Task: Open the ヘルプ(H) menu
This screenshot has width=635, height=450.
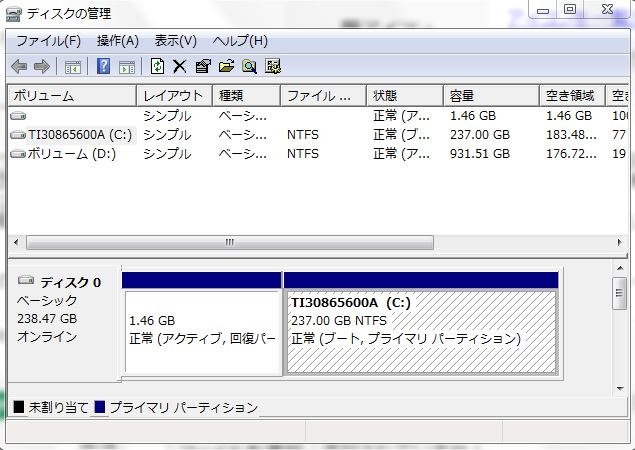Action: pos(240,41)
